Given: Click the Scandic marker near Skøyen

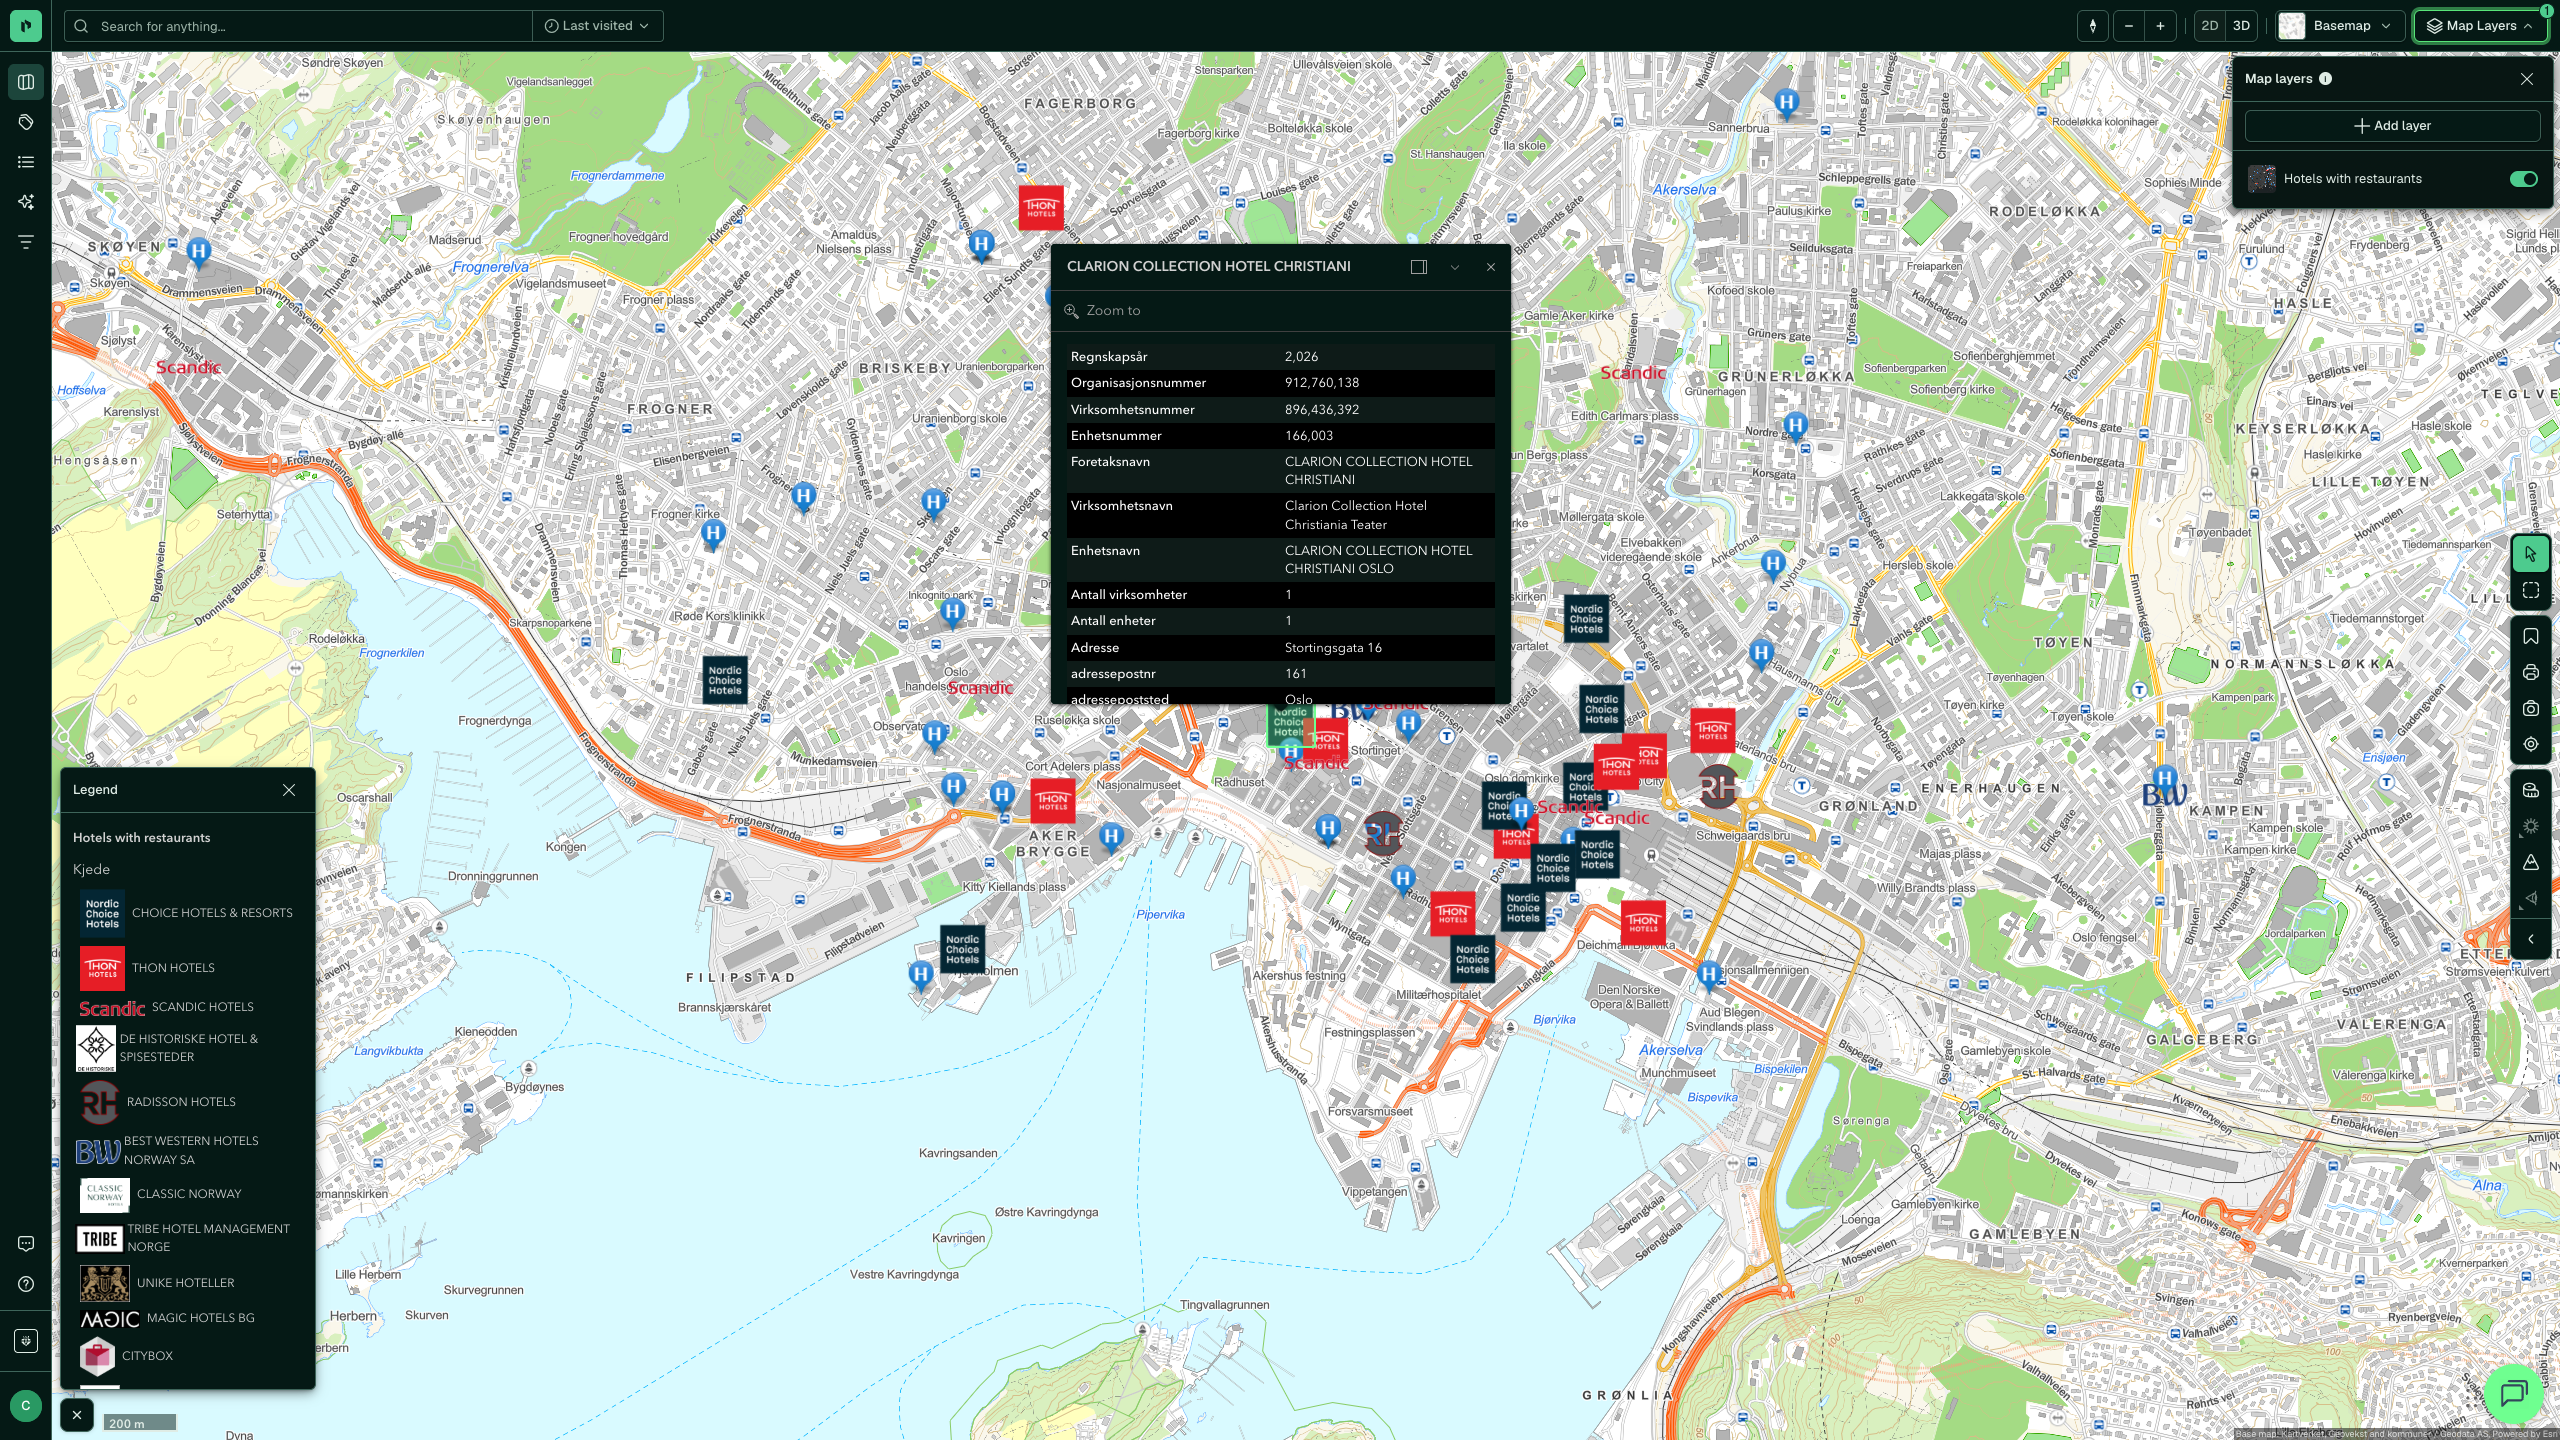Looking at the screenshot, I should (188, 367).
